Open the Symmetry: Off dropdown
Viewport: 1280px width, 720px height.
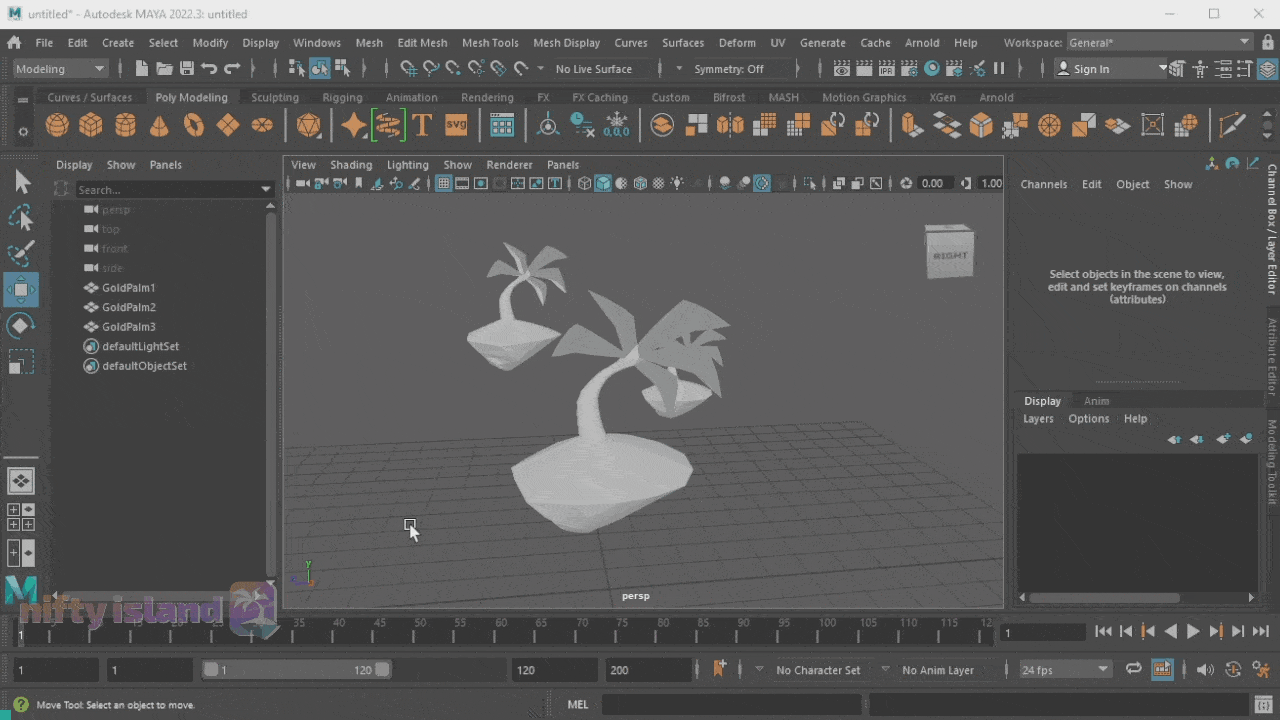[730, 69]
